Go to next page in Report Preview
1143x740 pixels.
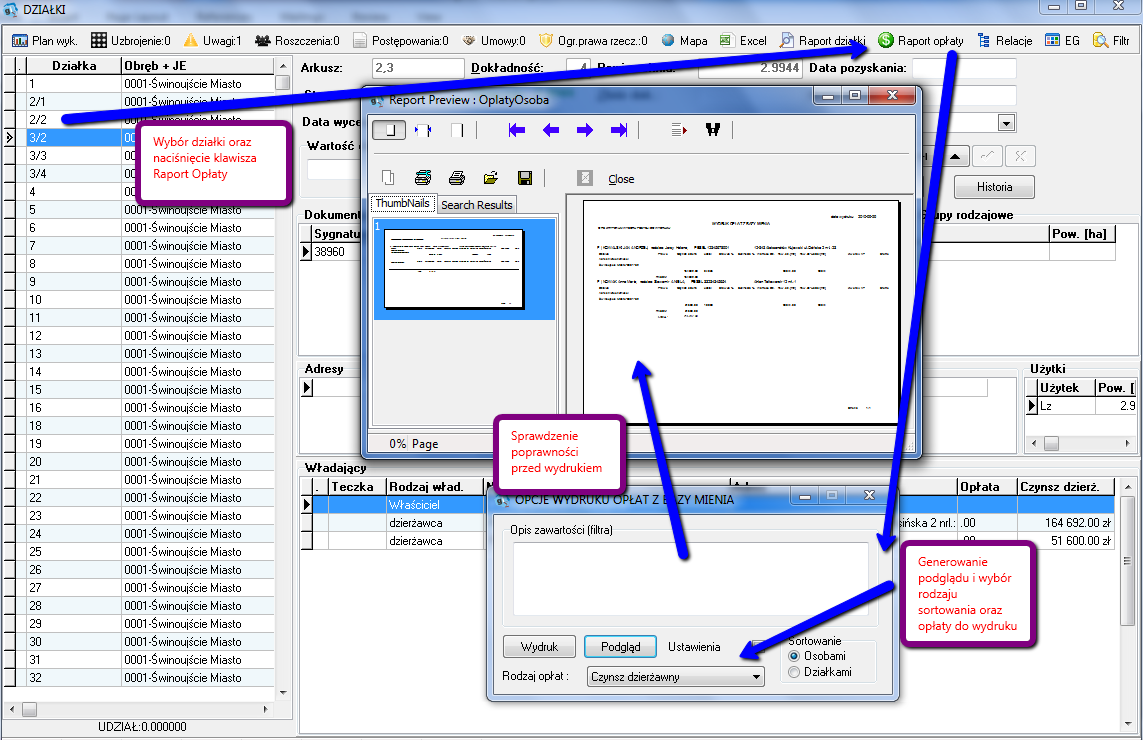tap(585, 130)
